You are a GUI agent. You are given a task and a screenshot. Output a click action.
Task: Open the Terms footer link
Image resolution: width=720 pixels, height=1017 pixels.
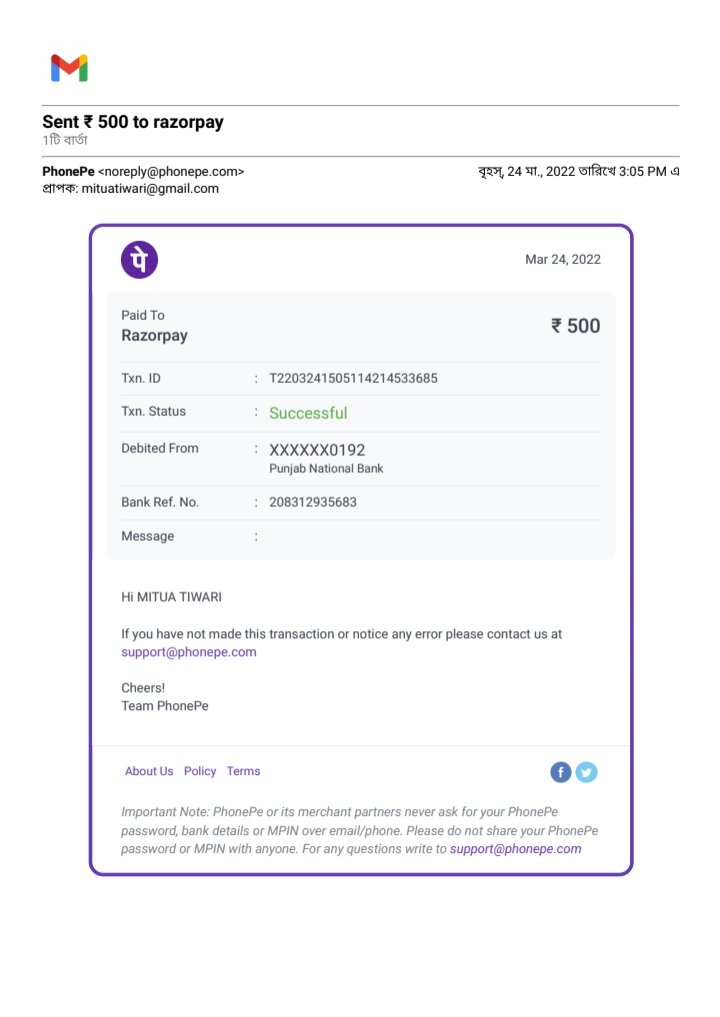(243, 771)
